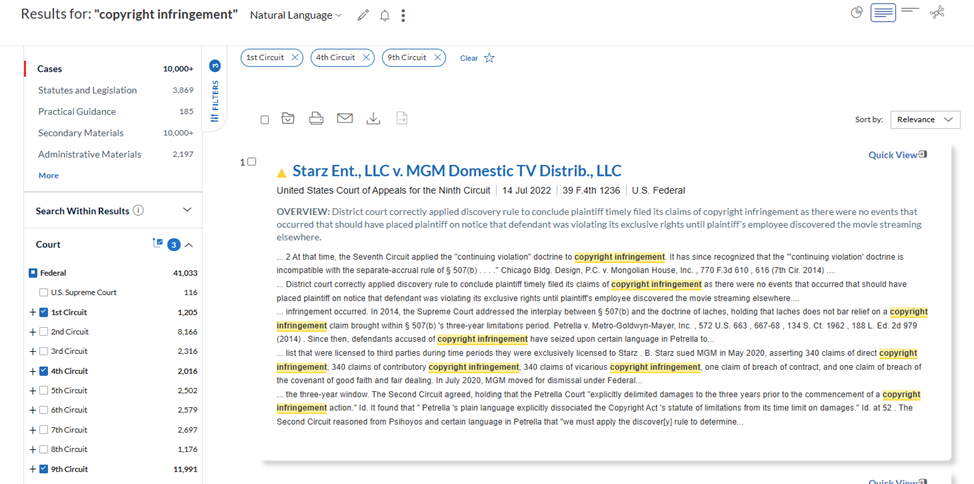Click the Clear filters link

pos(468,58)
